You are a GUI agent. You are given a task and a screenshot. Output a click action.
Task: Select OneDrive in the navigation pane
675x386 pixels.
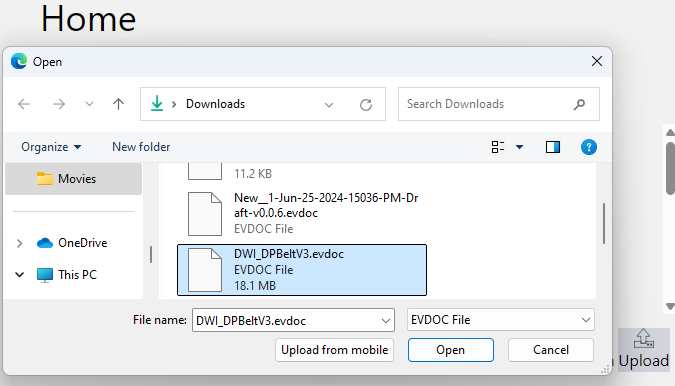(83, 243)
